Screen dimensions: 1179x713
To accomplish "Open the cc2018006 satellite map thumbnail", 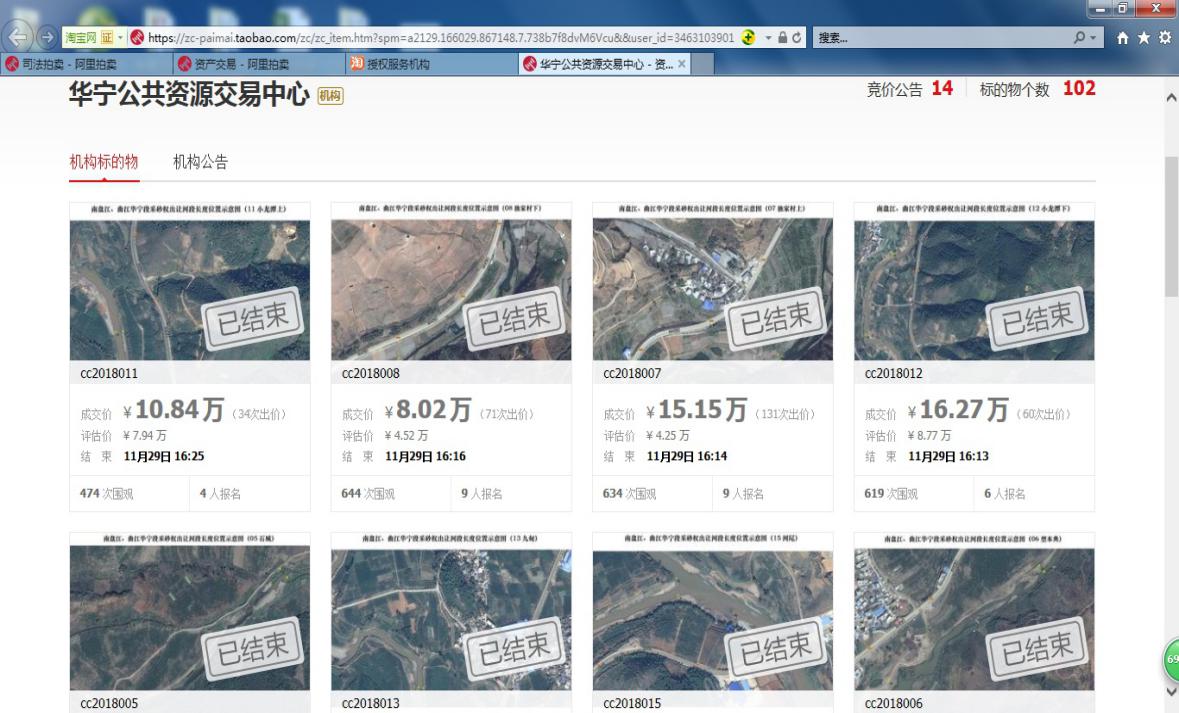I will coord(974,611).
